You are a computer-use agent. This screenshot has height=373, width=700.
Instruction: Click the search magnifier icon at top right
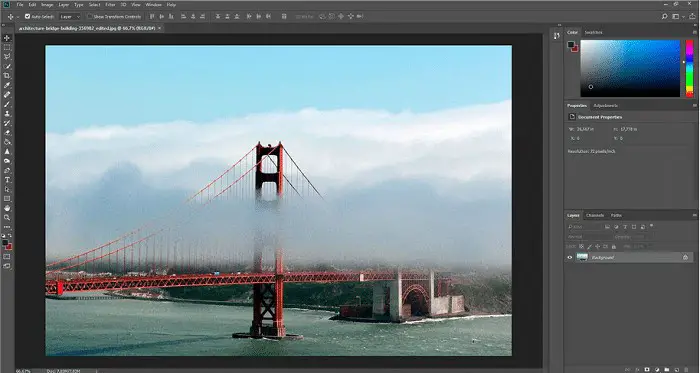pos(664,17)
